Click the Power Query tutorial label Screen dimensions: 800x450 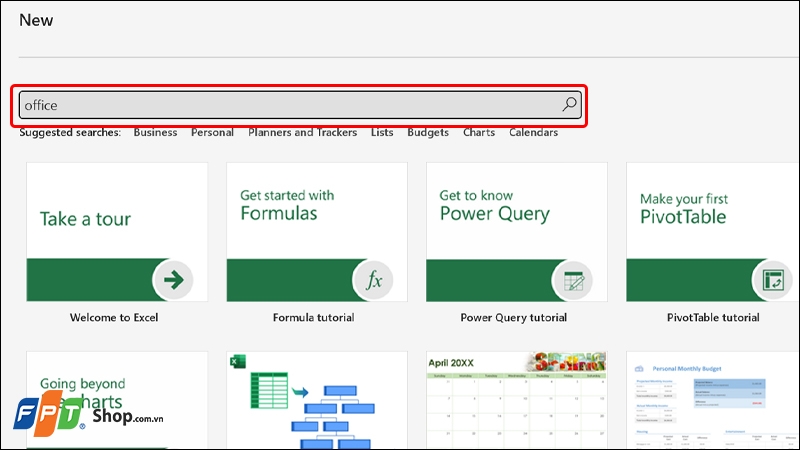(x=513, y=317)
